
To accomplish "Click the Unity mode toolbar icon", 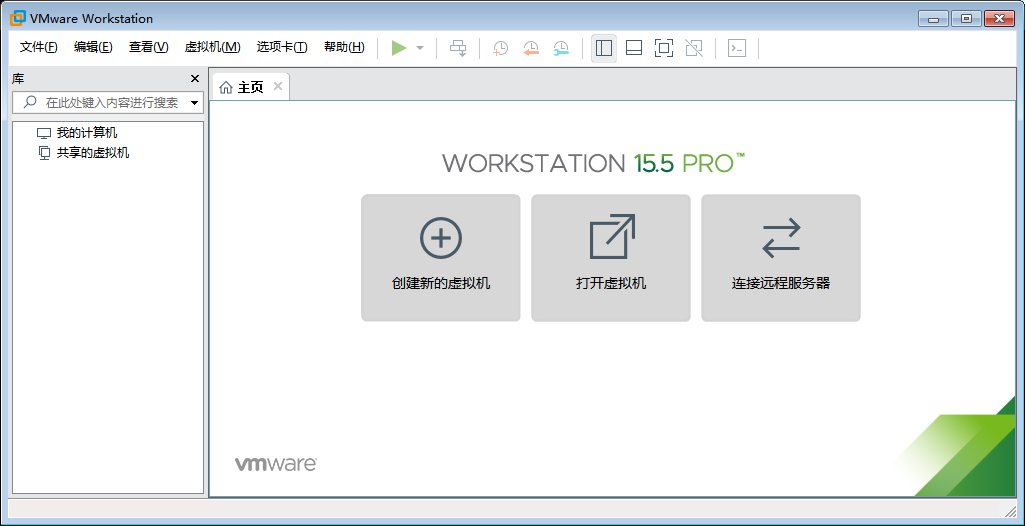I will pos(694,48).
